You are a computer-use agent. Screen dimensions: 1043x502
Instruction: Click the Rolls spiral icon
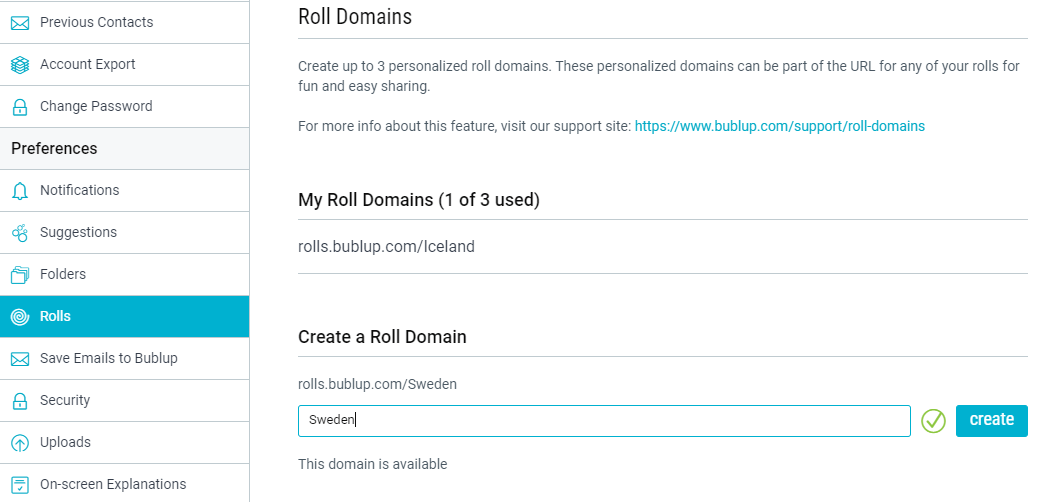coord(20,316)
